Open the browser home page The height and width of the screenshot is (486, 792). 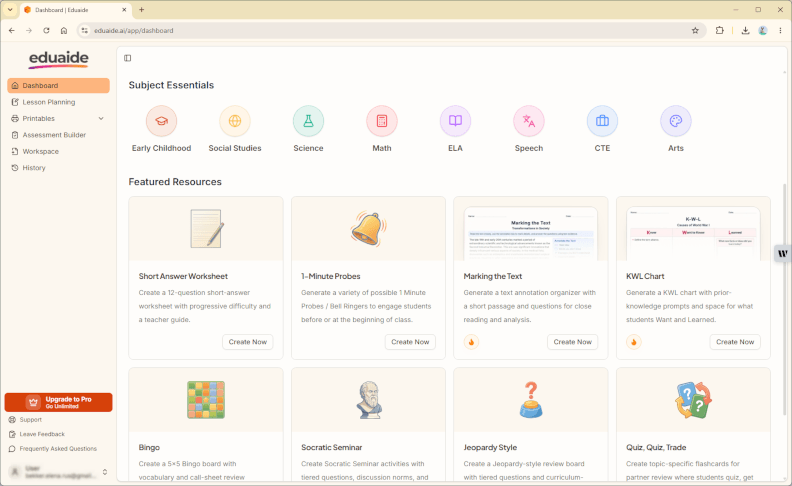coord(64,30)
